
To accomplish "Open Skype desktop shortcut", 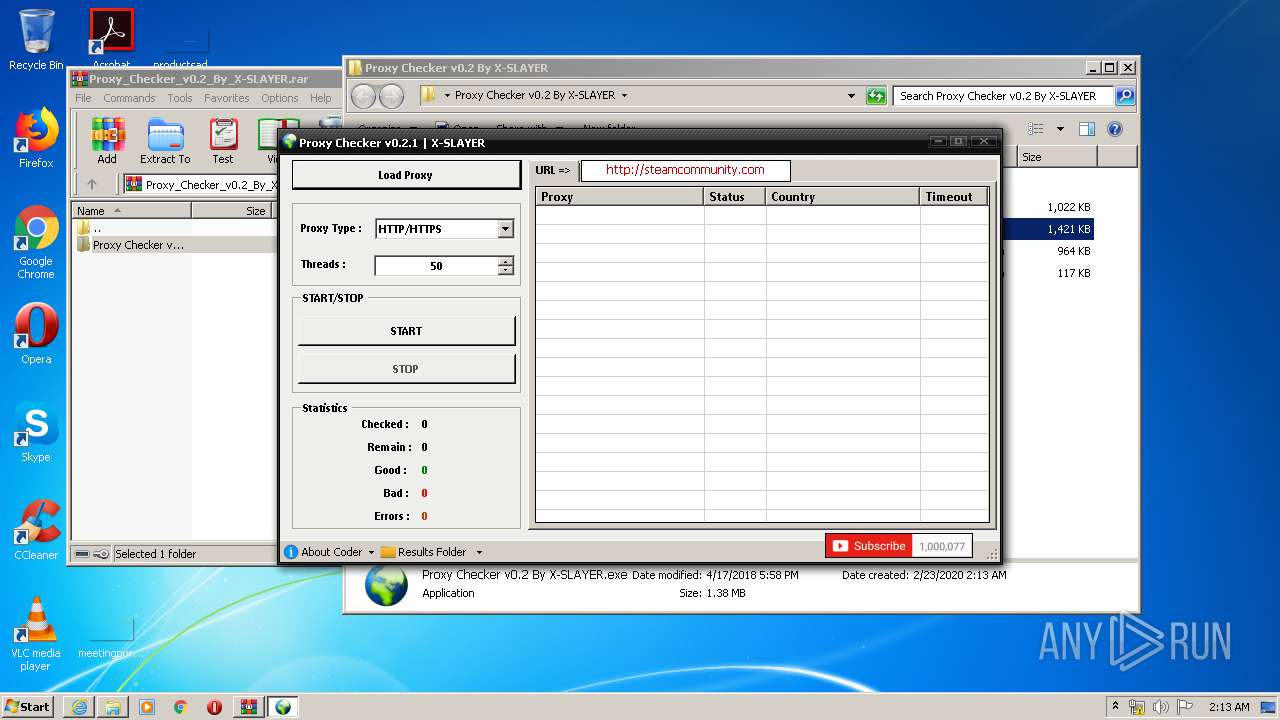I will (36, 432).
